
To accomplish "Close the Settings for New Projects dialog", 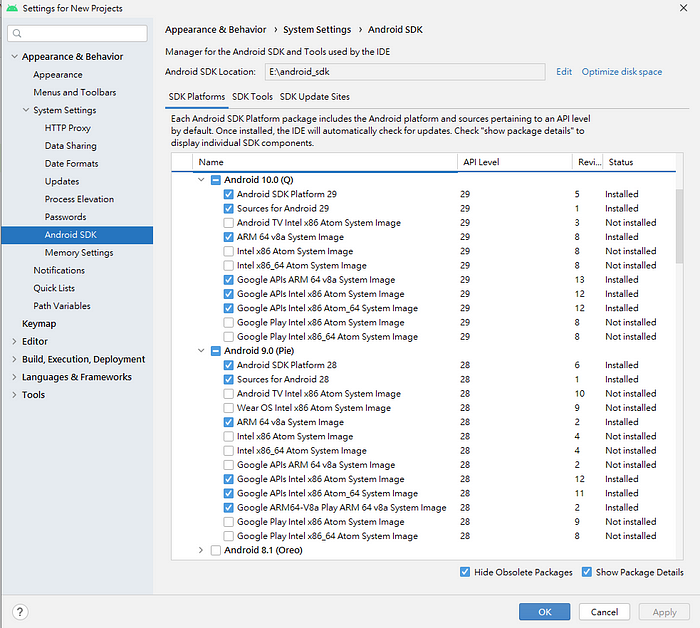I will pyautogui.click(x=683, y=8).
